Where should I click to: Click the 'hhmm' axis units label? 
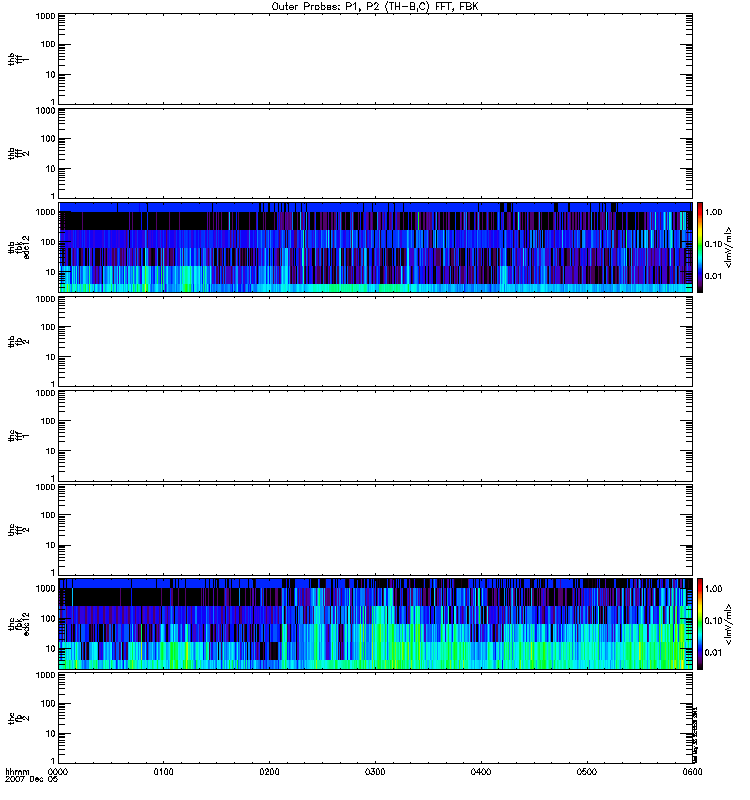click(x=17, y=772)
